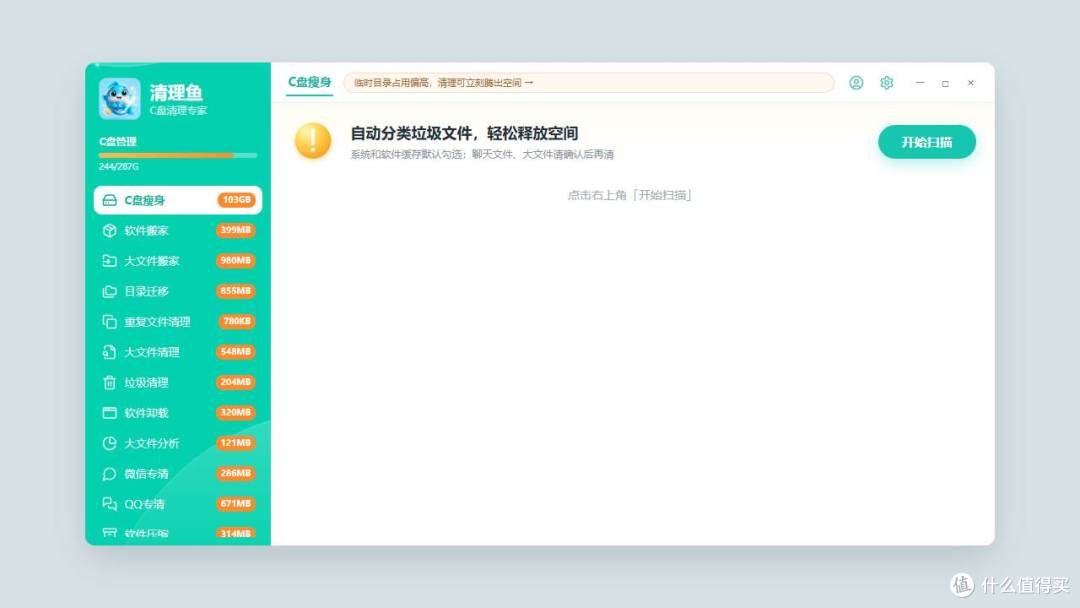The width and height of the screenshot is (1080, 608).
Task: Open 大文件分析 section
Action: point(178,443)
